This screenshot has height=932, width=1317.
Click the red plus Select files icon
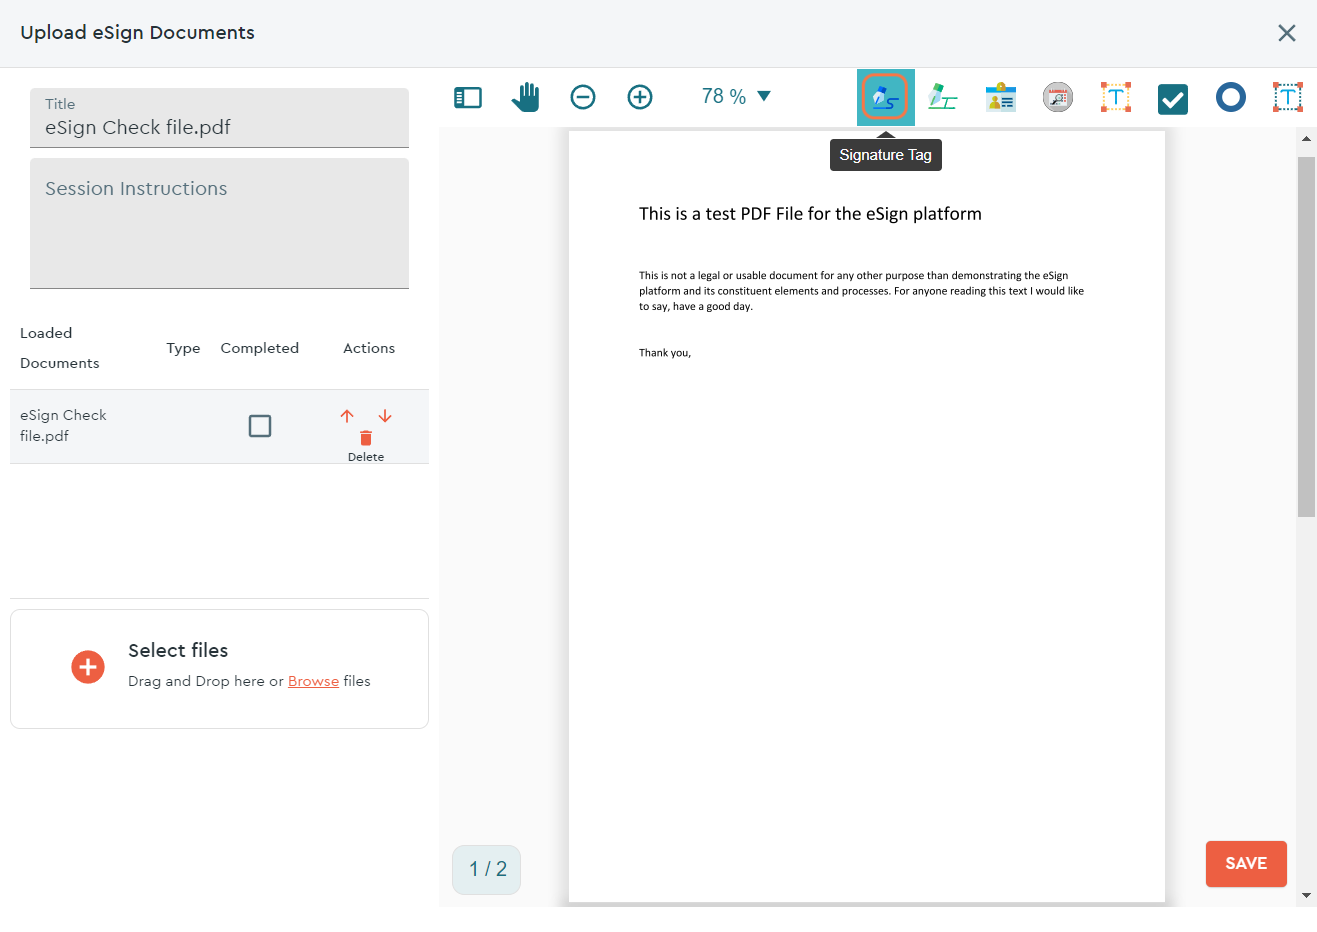(x=88, y=667)
